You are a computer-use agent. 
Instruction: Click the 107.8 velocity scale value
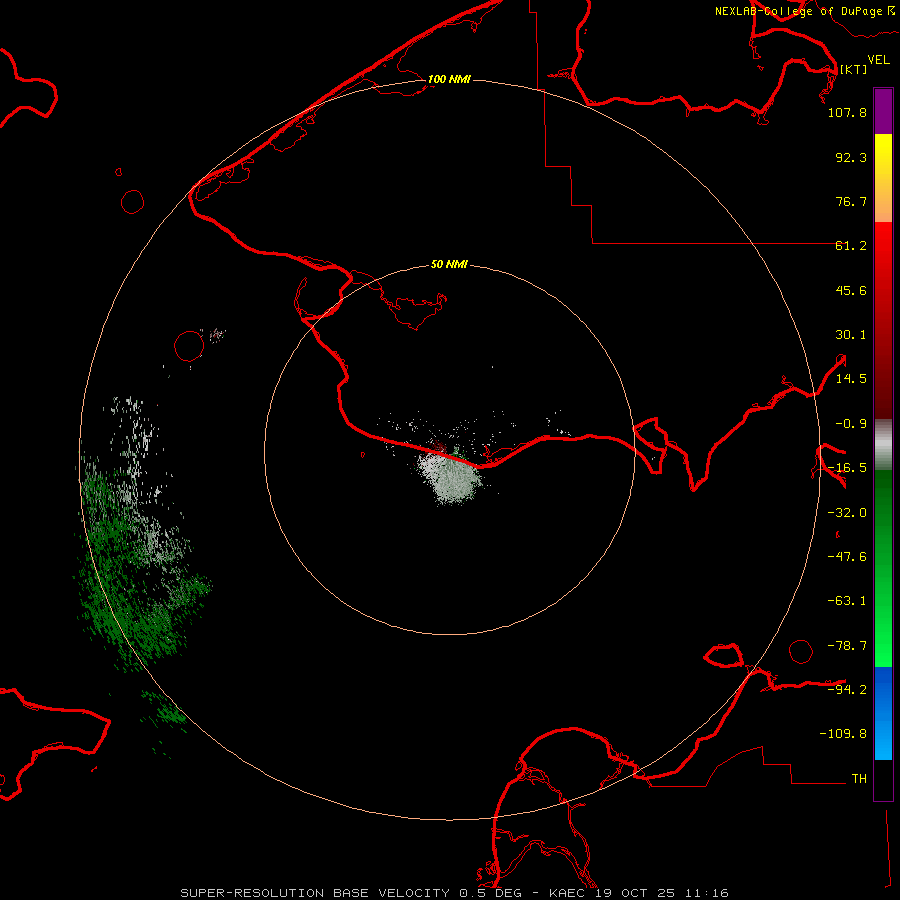point(847,112)
